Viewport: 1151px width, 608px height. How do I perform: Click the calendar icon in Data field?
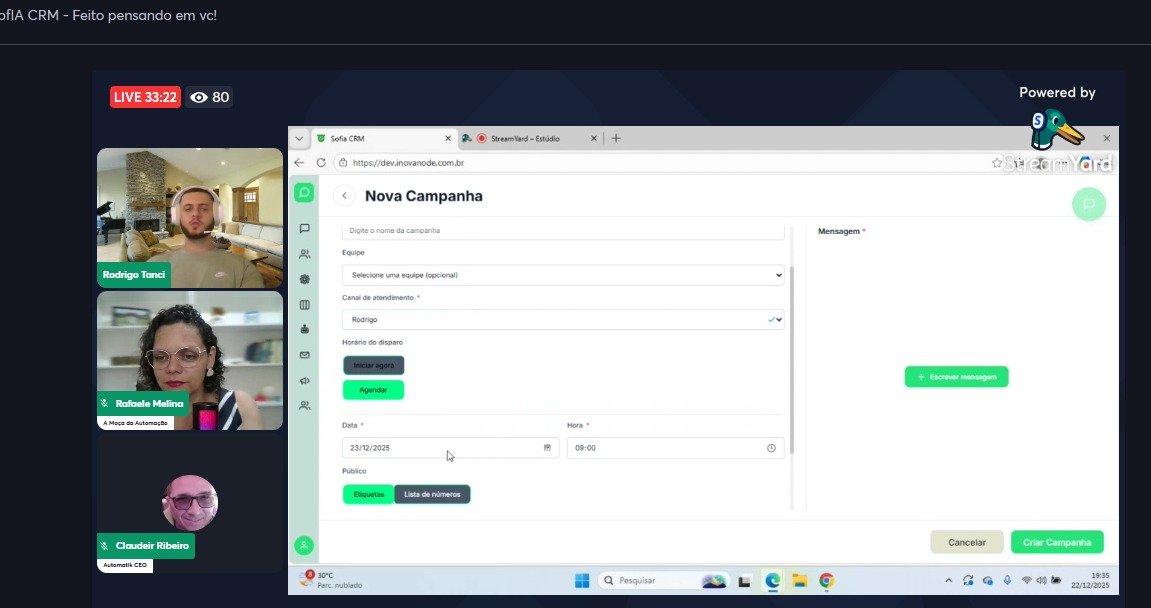(x=547, y=448)
